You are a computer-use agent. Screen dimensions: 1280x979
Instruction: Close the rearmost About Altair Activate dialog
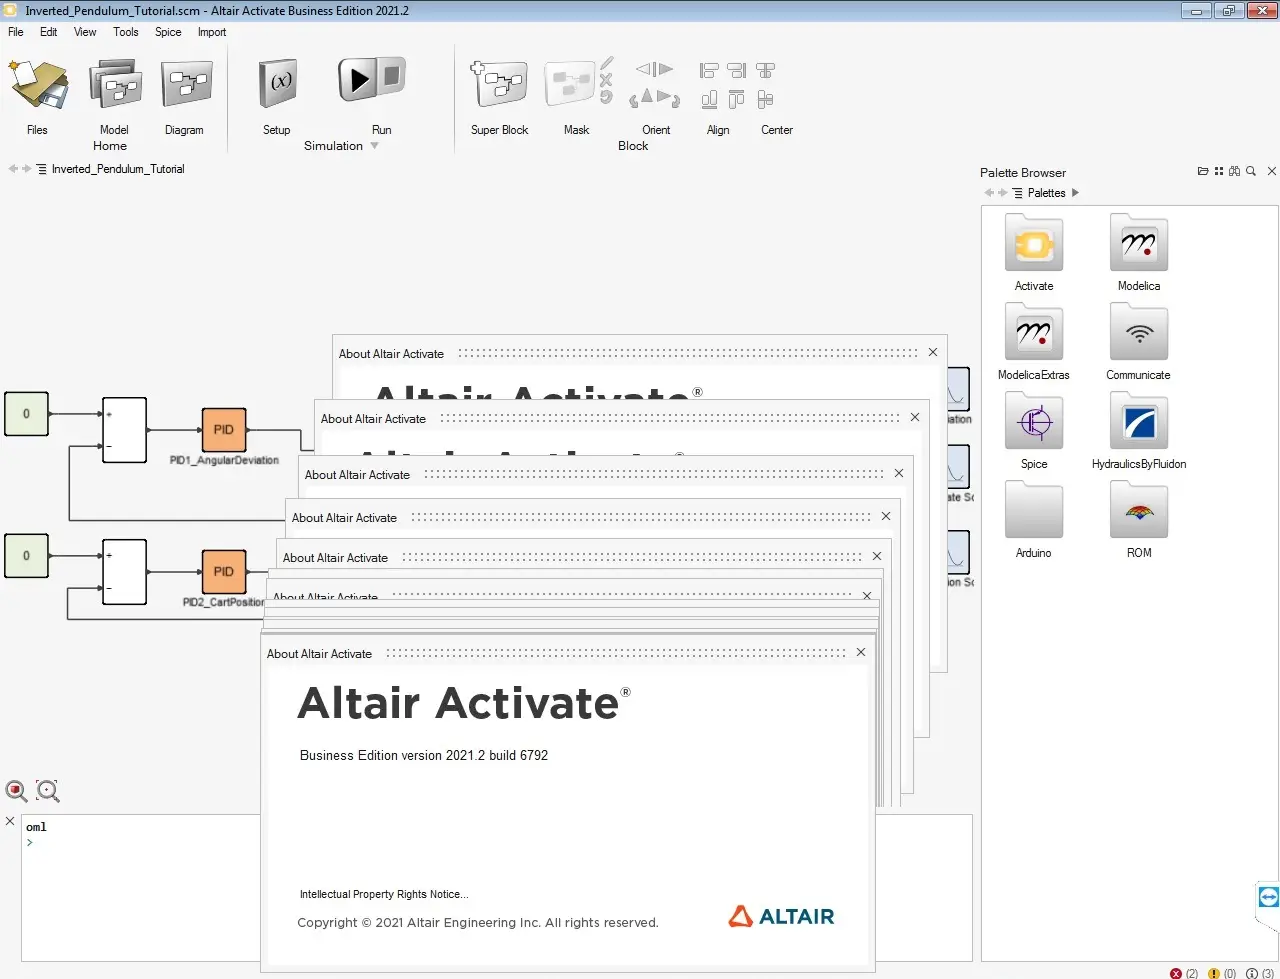933,352
